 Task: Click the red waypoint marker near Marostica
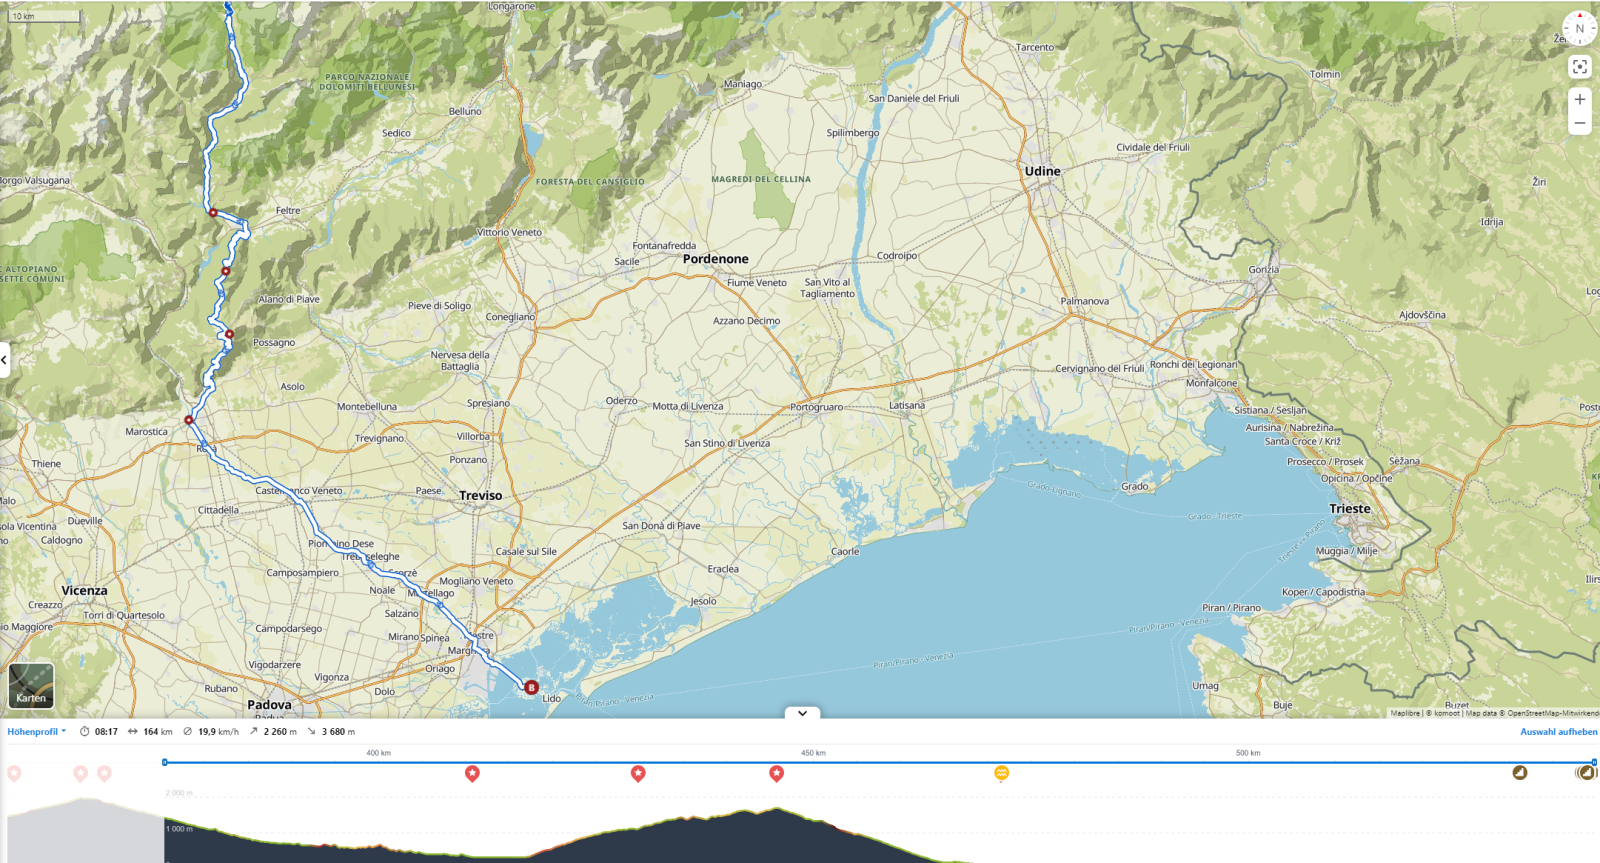[x=189, y=420]
